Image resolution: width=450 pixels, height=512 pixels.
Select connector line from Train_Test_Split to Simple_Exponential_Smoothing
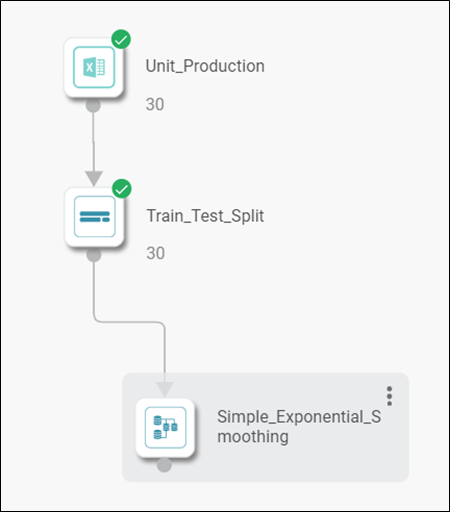click(130, 322)
